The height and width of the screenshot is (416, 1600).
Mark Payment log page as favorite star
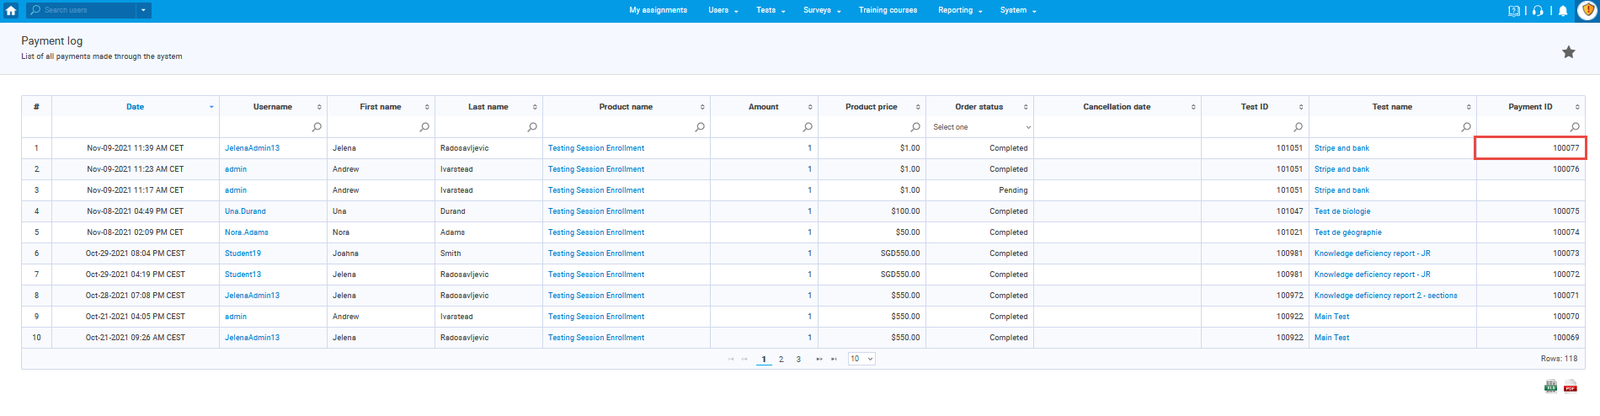(1568, 52)
